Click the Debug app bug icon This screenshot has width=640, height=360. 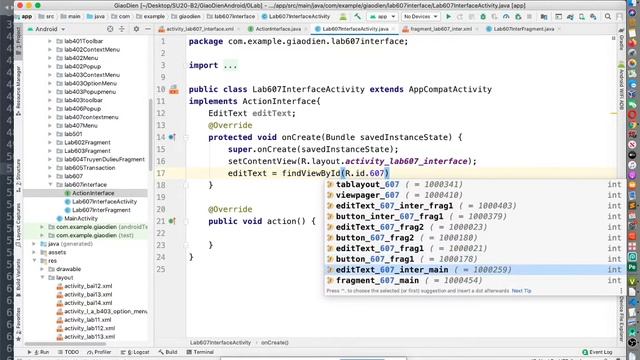point(483,17)
